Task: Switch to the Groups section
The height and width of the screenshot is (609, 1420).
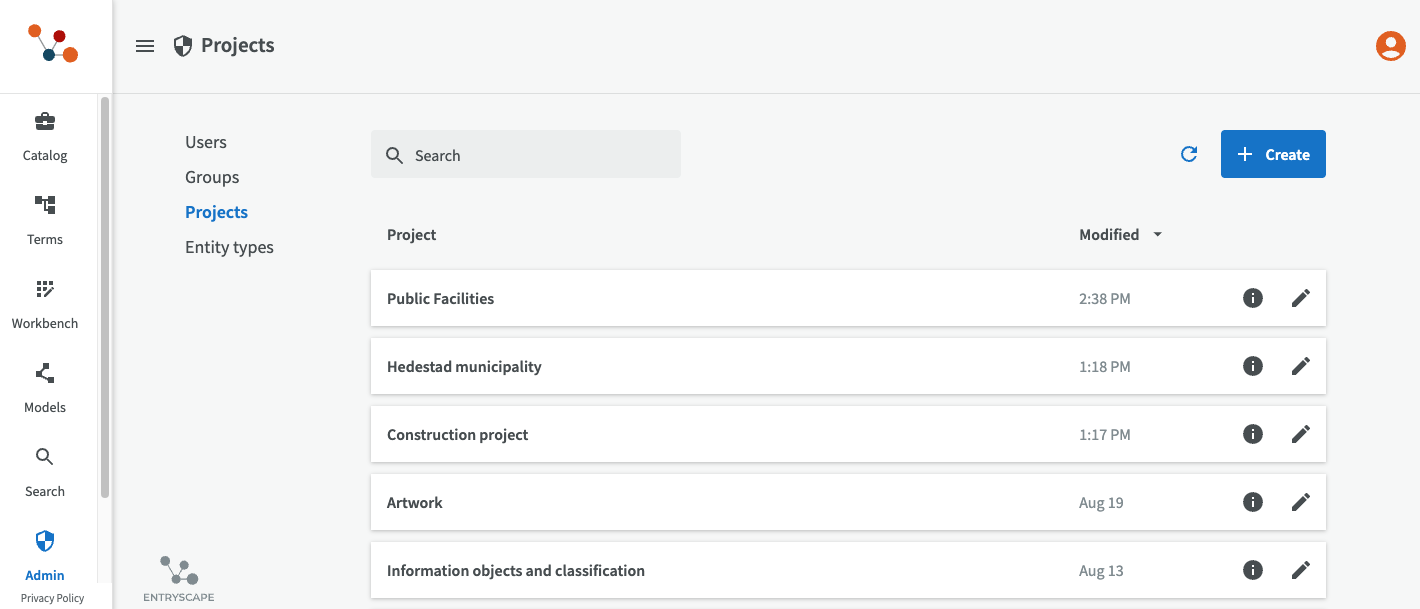Action: tap(212, 177)
